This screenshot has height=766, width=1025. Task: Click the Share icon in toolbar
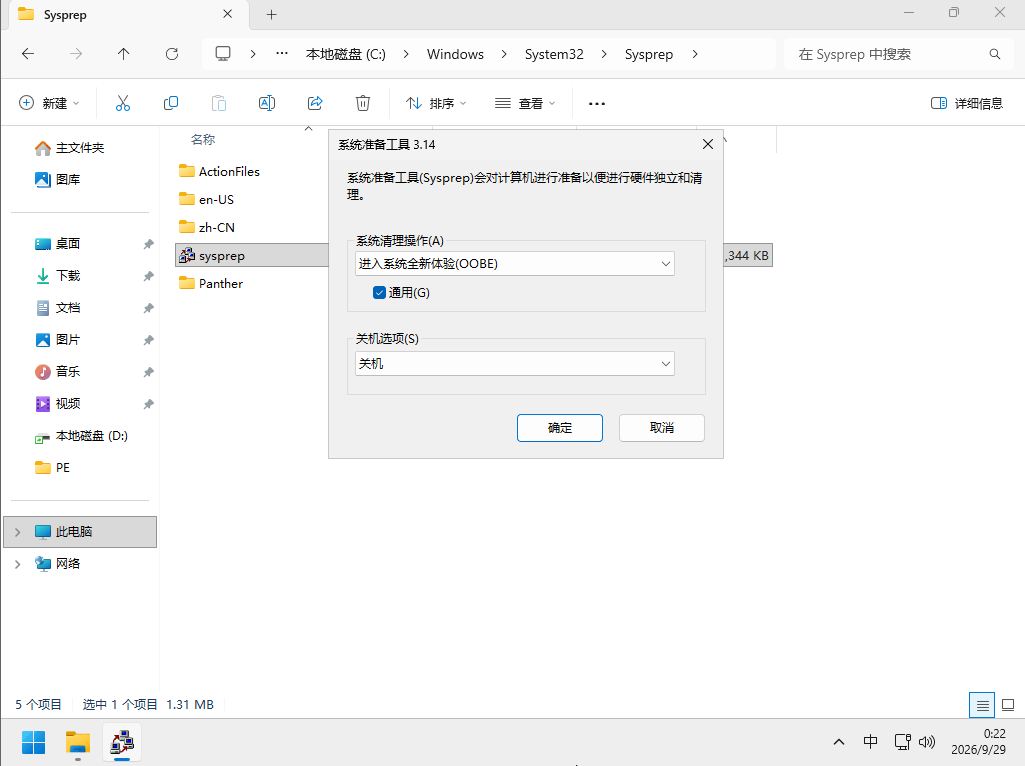pyautogui.click(x=315, y=103)
